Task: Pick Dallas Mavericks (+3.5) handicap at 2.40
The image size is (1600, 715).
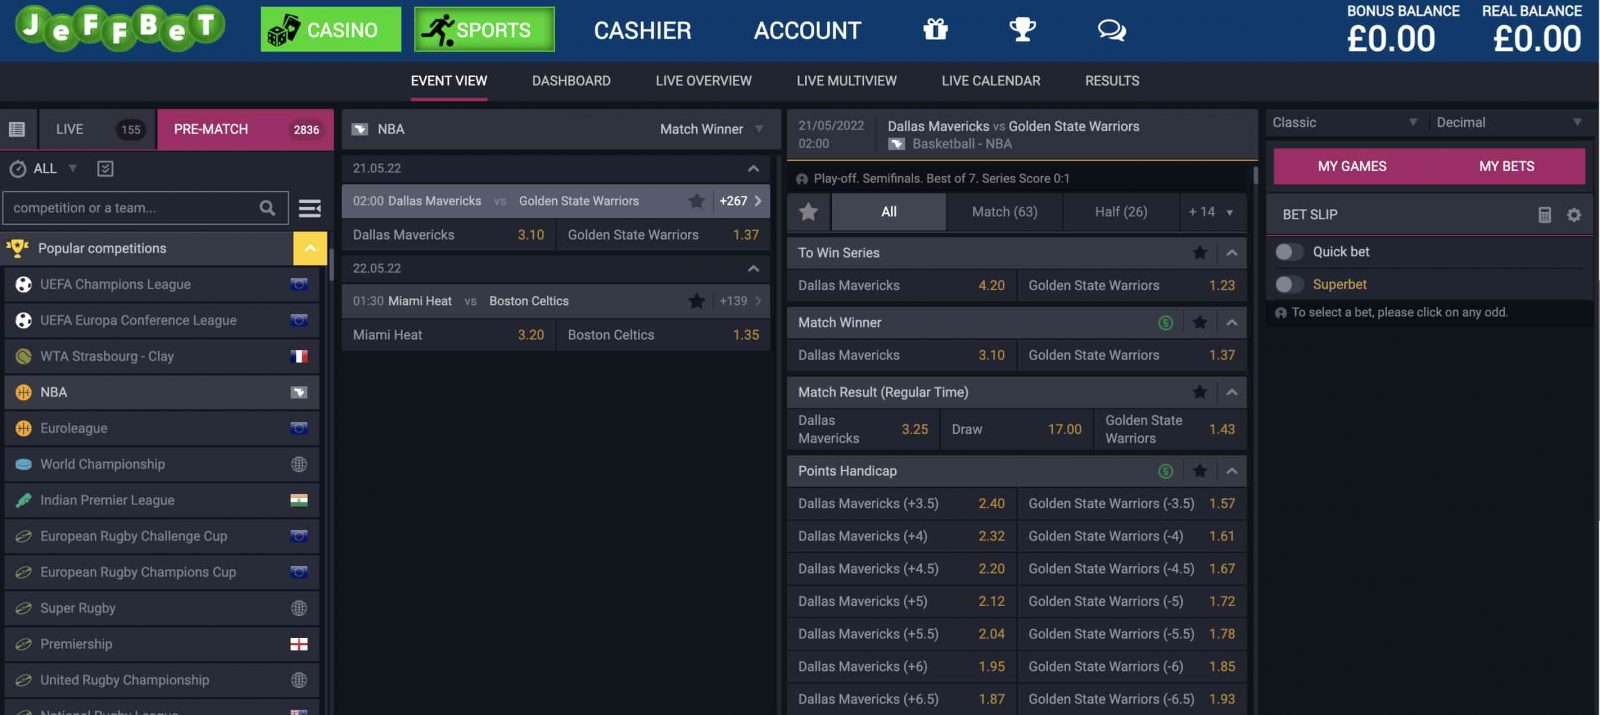Action: pos(901,504)
